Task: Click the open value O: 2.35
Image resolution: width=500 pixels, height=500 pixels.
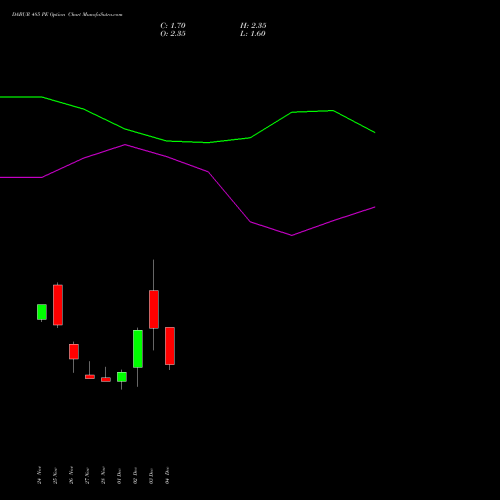Action: pos(173,34)
